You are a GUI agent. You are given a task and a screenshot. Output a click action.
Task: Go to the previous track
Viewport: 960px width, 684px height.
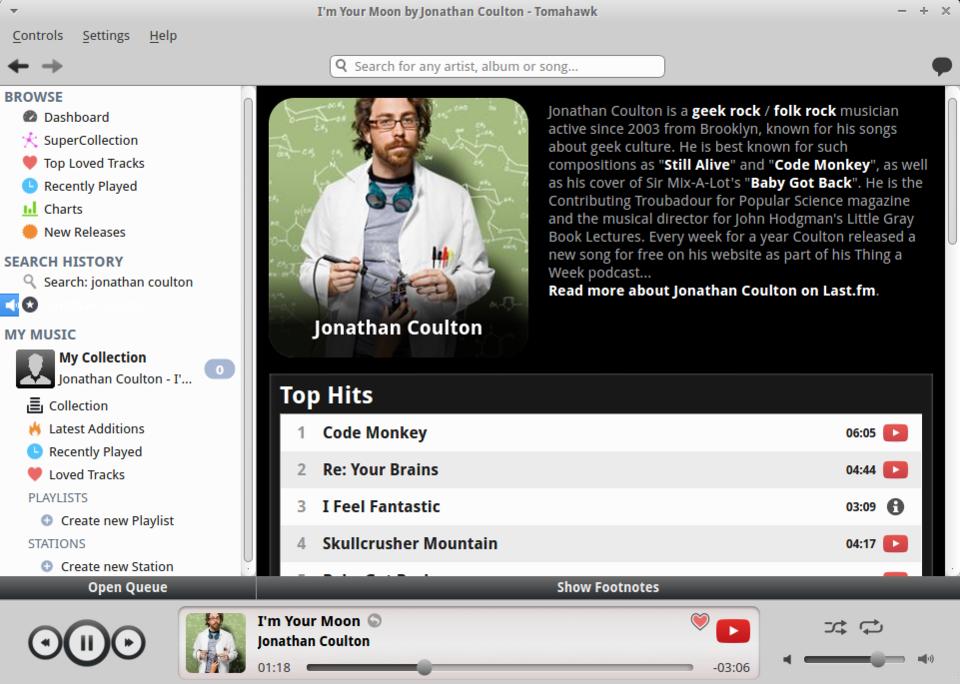point(45,642)
